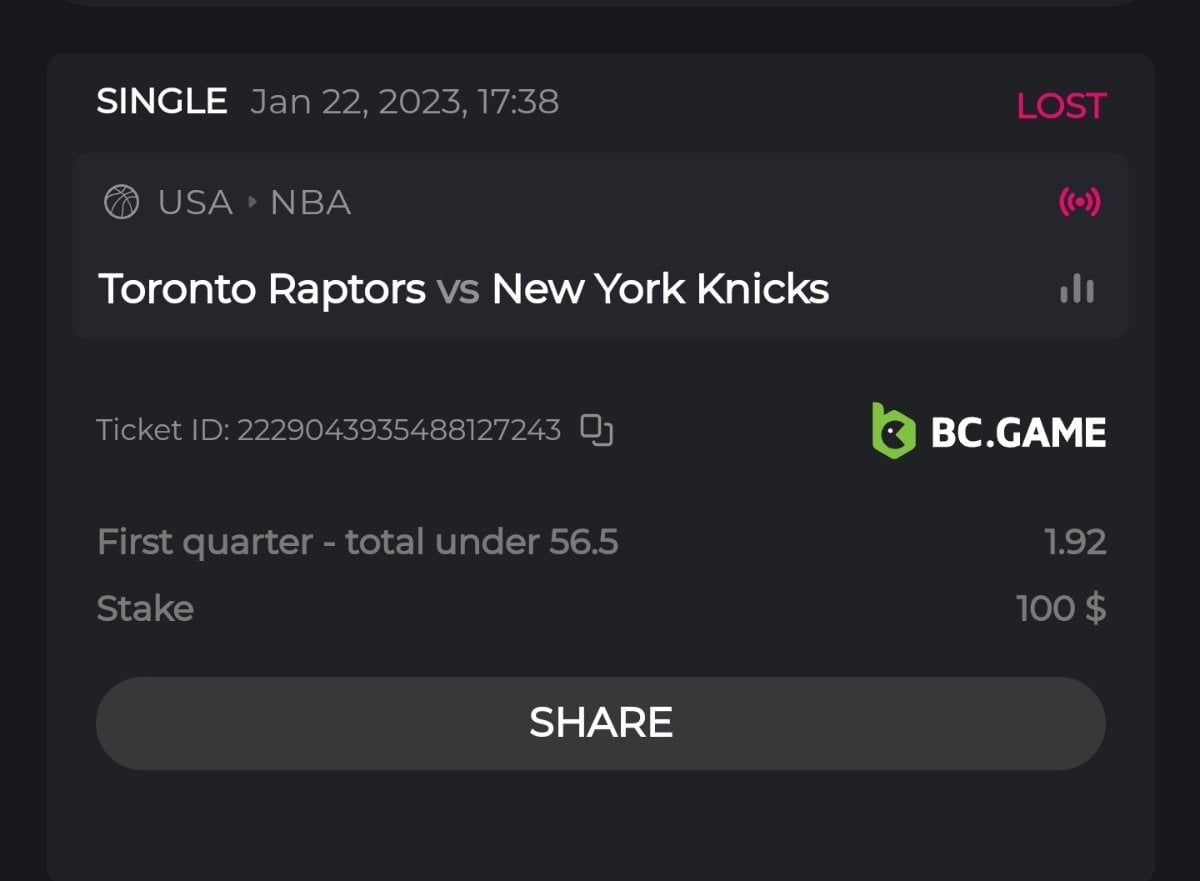Image resolution: width=1200 pixels, height=881 pixels.
Task: Click the breadcrumb arrow between USA and NBA
Action: pyautogui.click(x=252, y=203)
